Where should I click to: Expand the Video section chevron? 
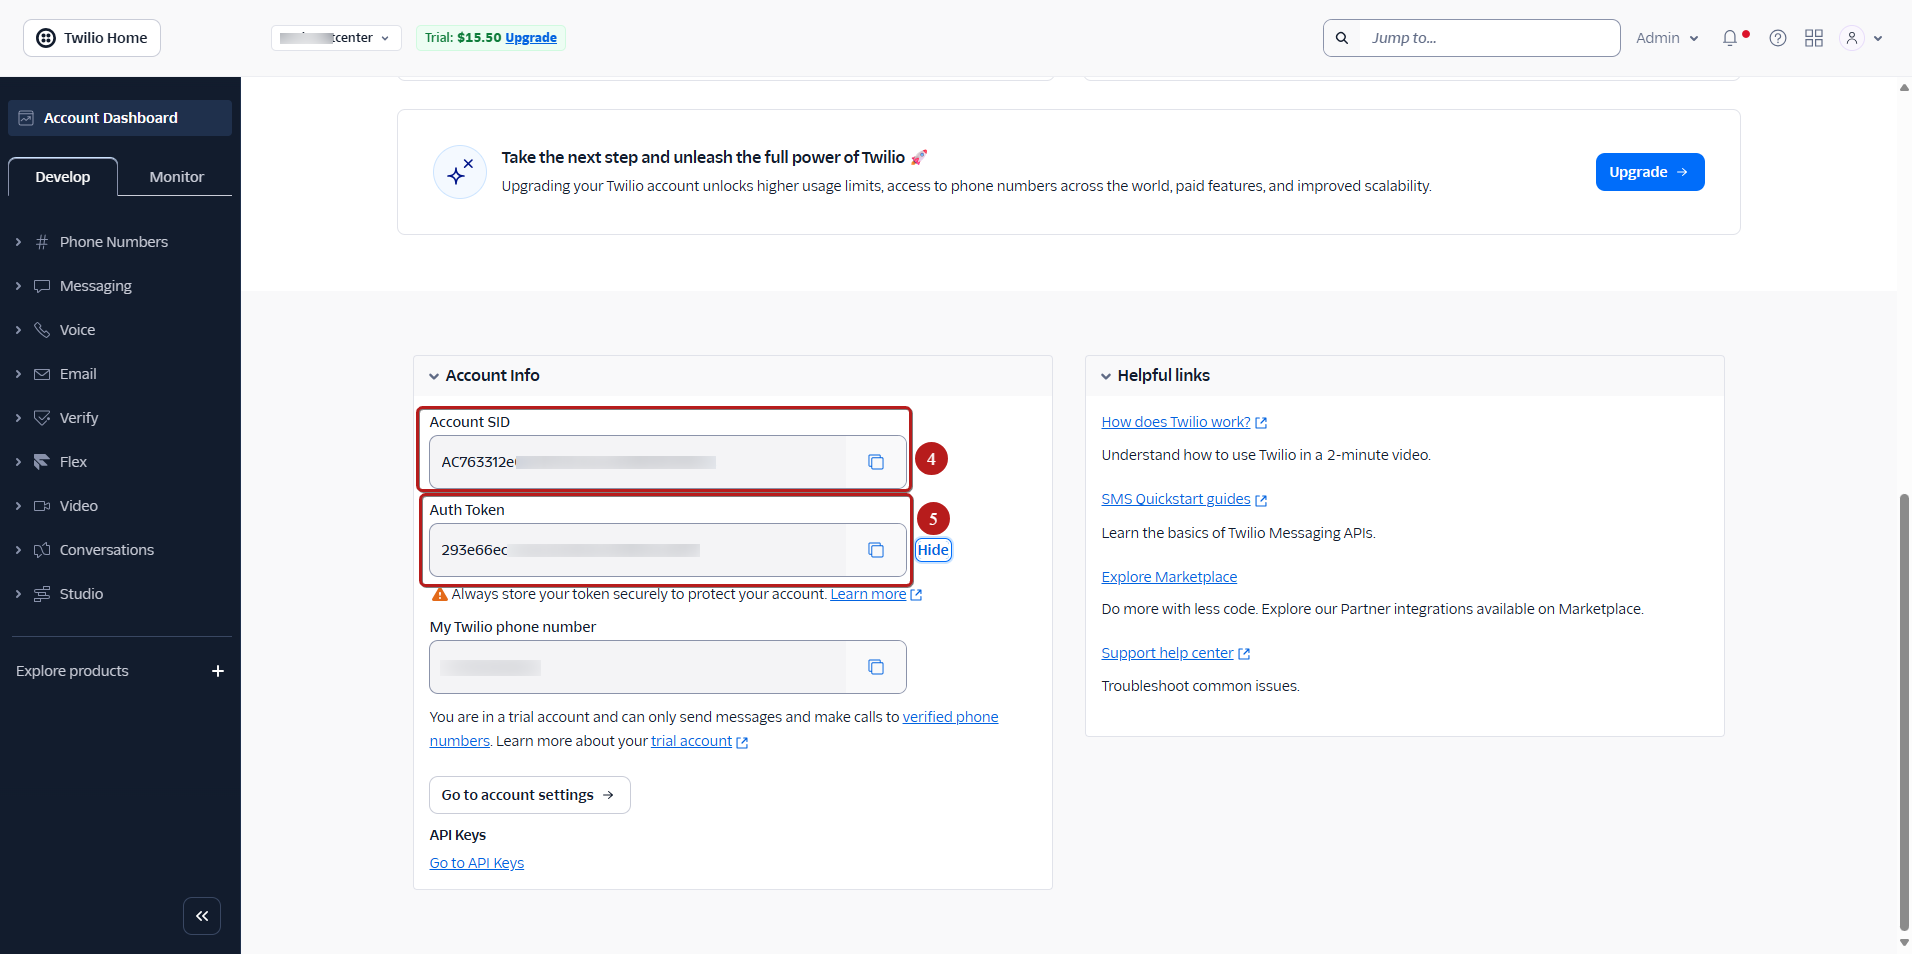pyautogui.click(x=18, y=506)
